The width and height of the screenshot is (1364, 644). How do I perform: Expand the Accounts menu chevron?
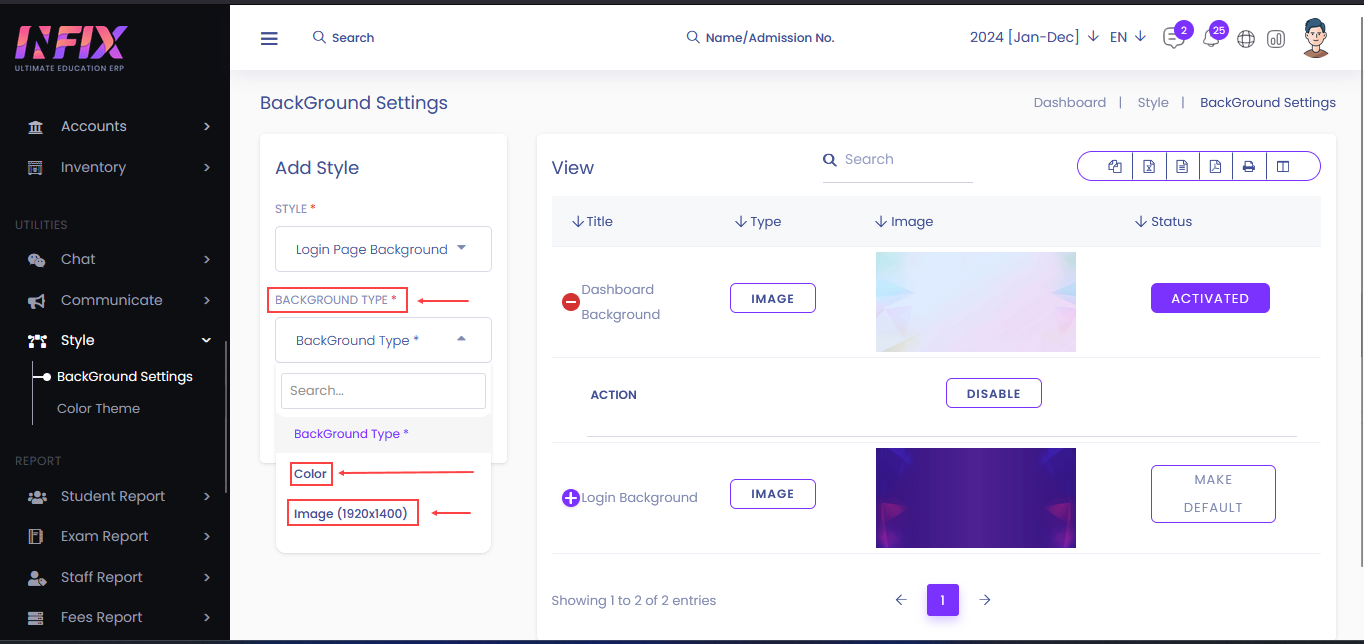[207, 127]
